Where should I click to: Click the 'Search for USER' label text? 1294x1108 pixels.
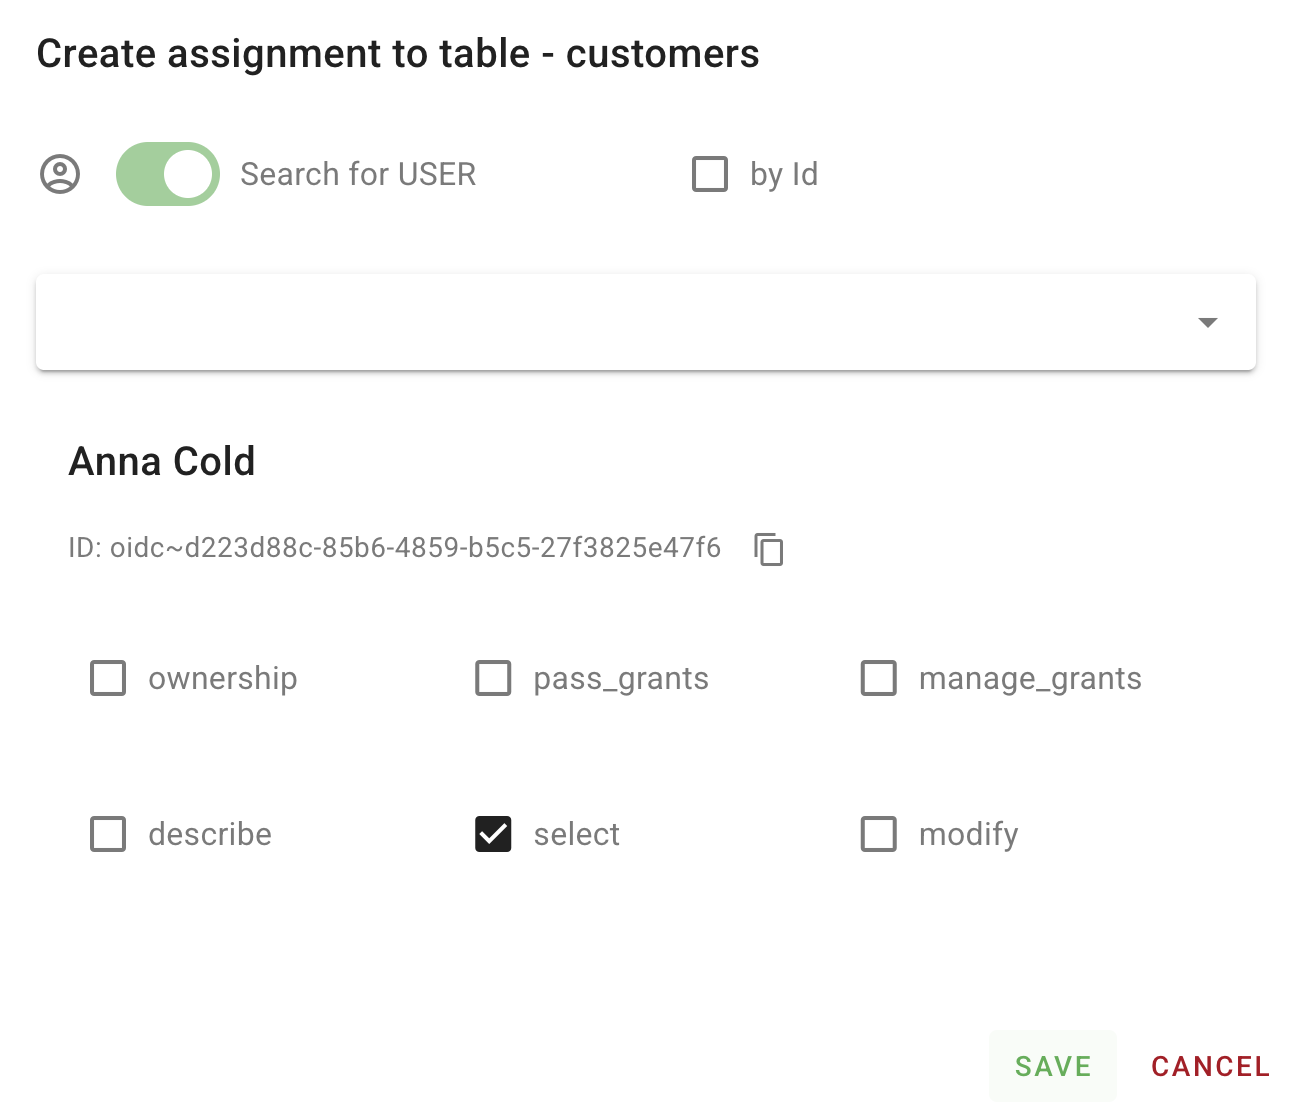(x=358, y=174)
